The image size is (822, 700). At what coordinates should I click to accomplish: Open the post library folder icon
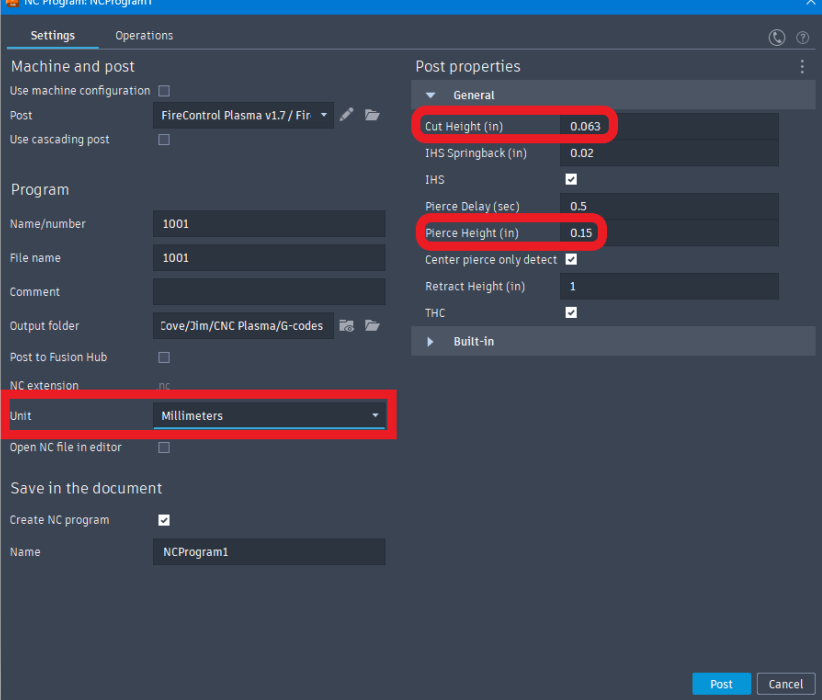372,115
